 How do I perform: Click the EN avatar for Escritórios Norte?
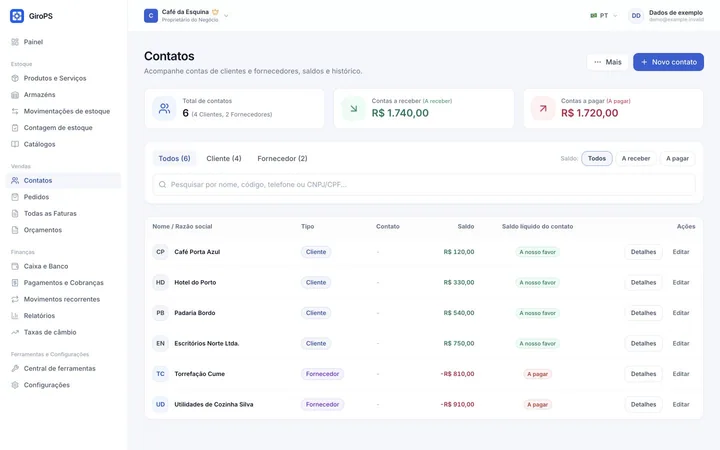160,343
